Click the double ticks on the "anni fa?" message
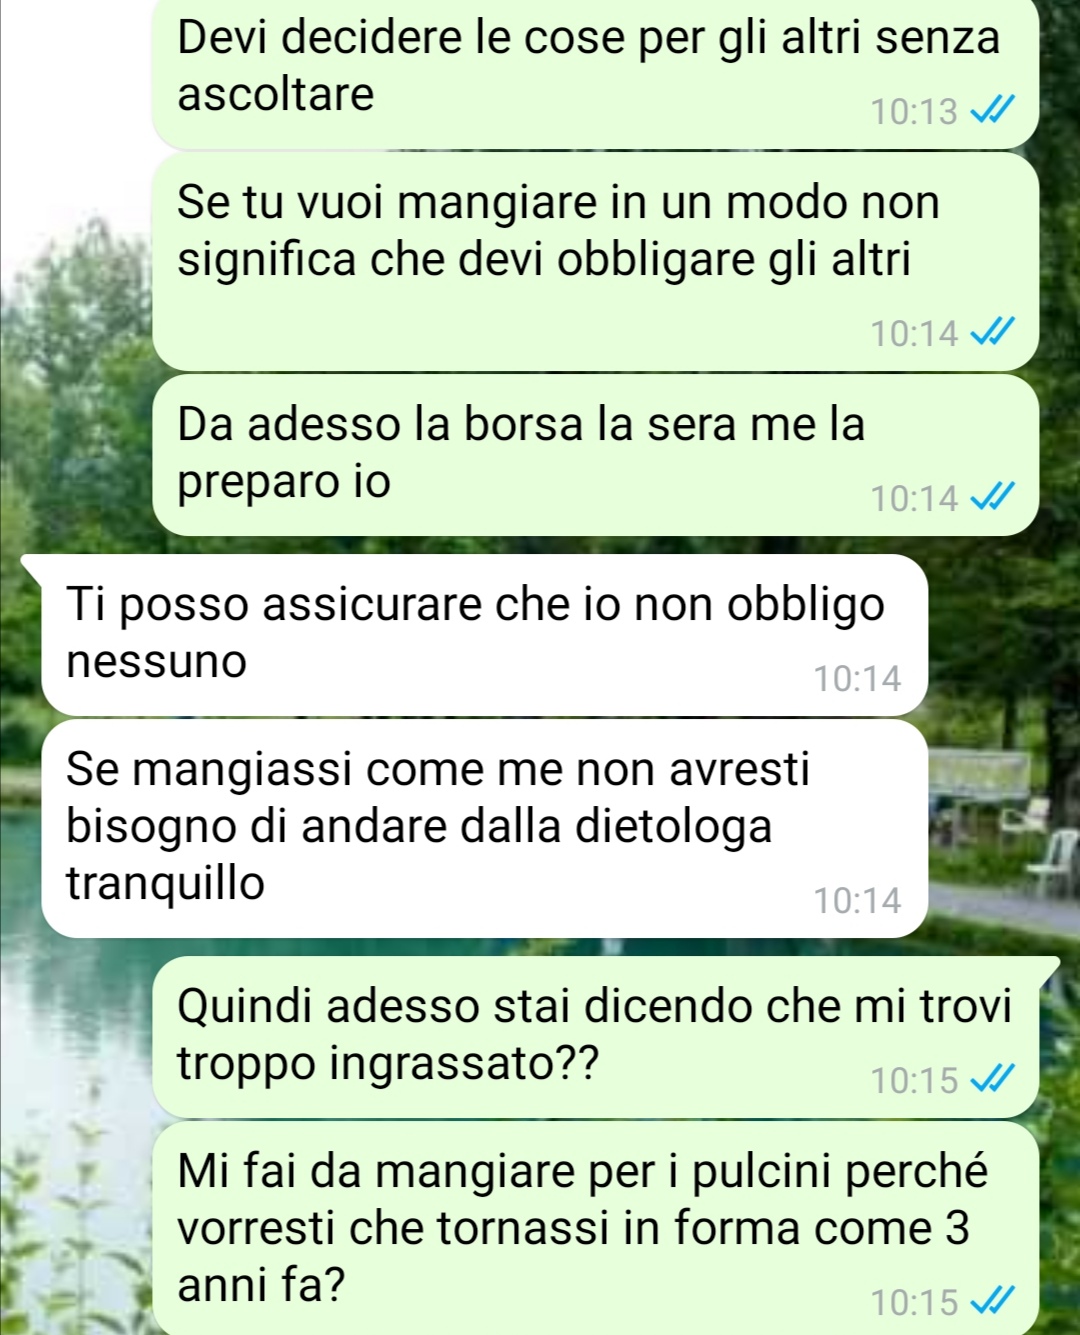 click(x=994, y=1302)
